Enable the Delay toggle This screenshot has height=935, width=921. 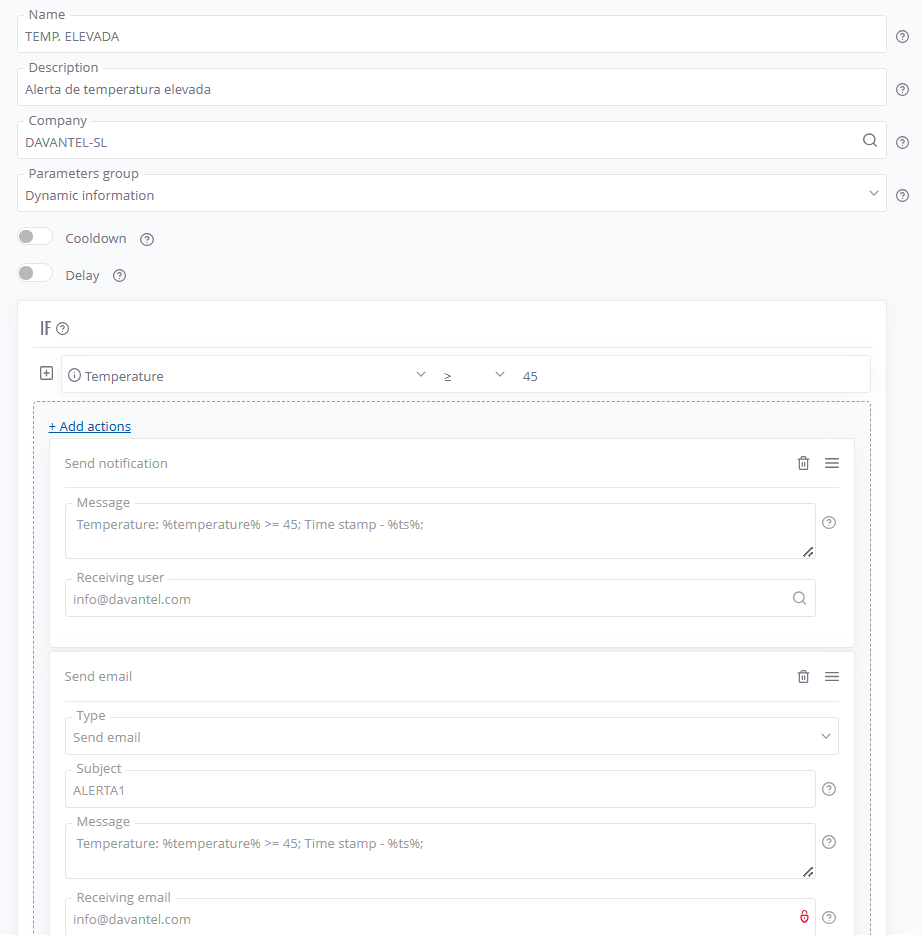(35, 273)
